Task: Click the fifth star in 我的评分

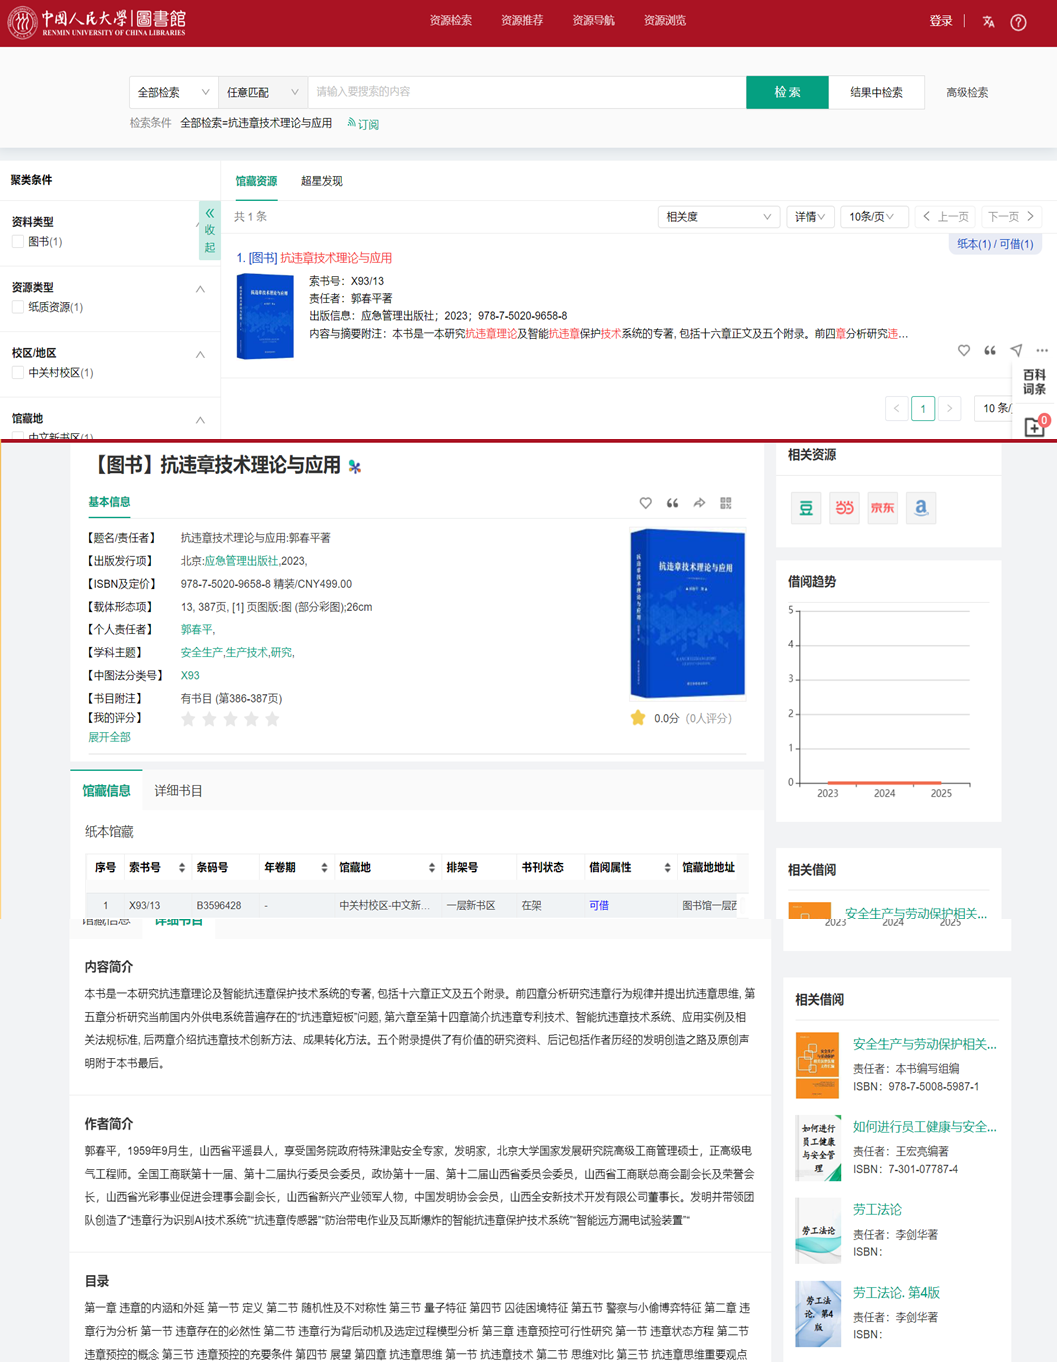Action: [272, 719]
